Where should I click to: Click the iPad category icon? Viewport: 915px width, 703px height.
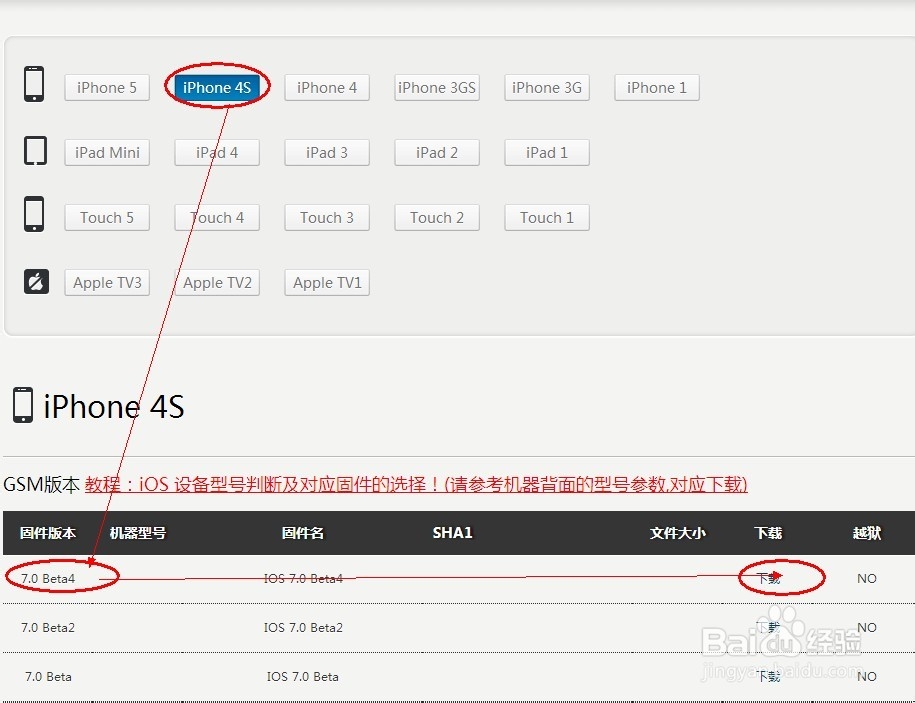[x=35, y=151]
